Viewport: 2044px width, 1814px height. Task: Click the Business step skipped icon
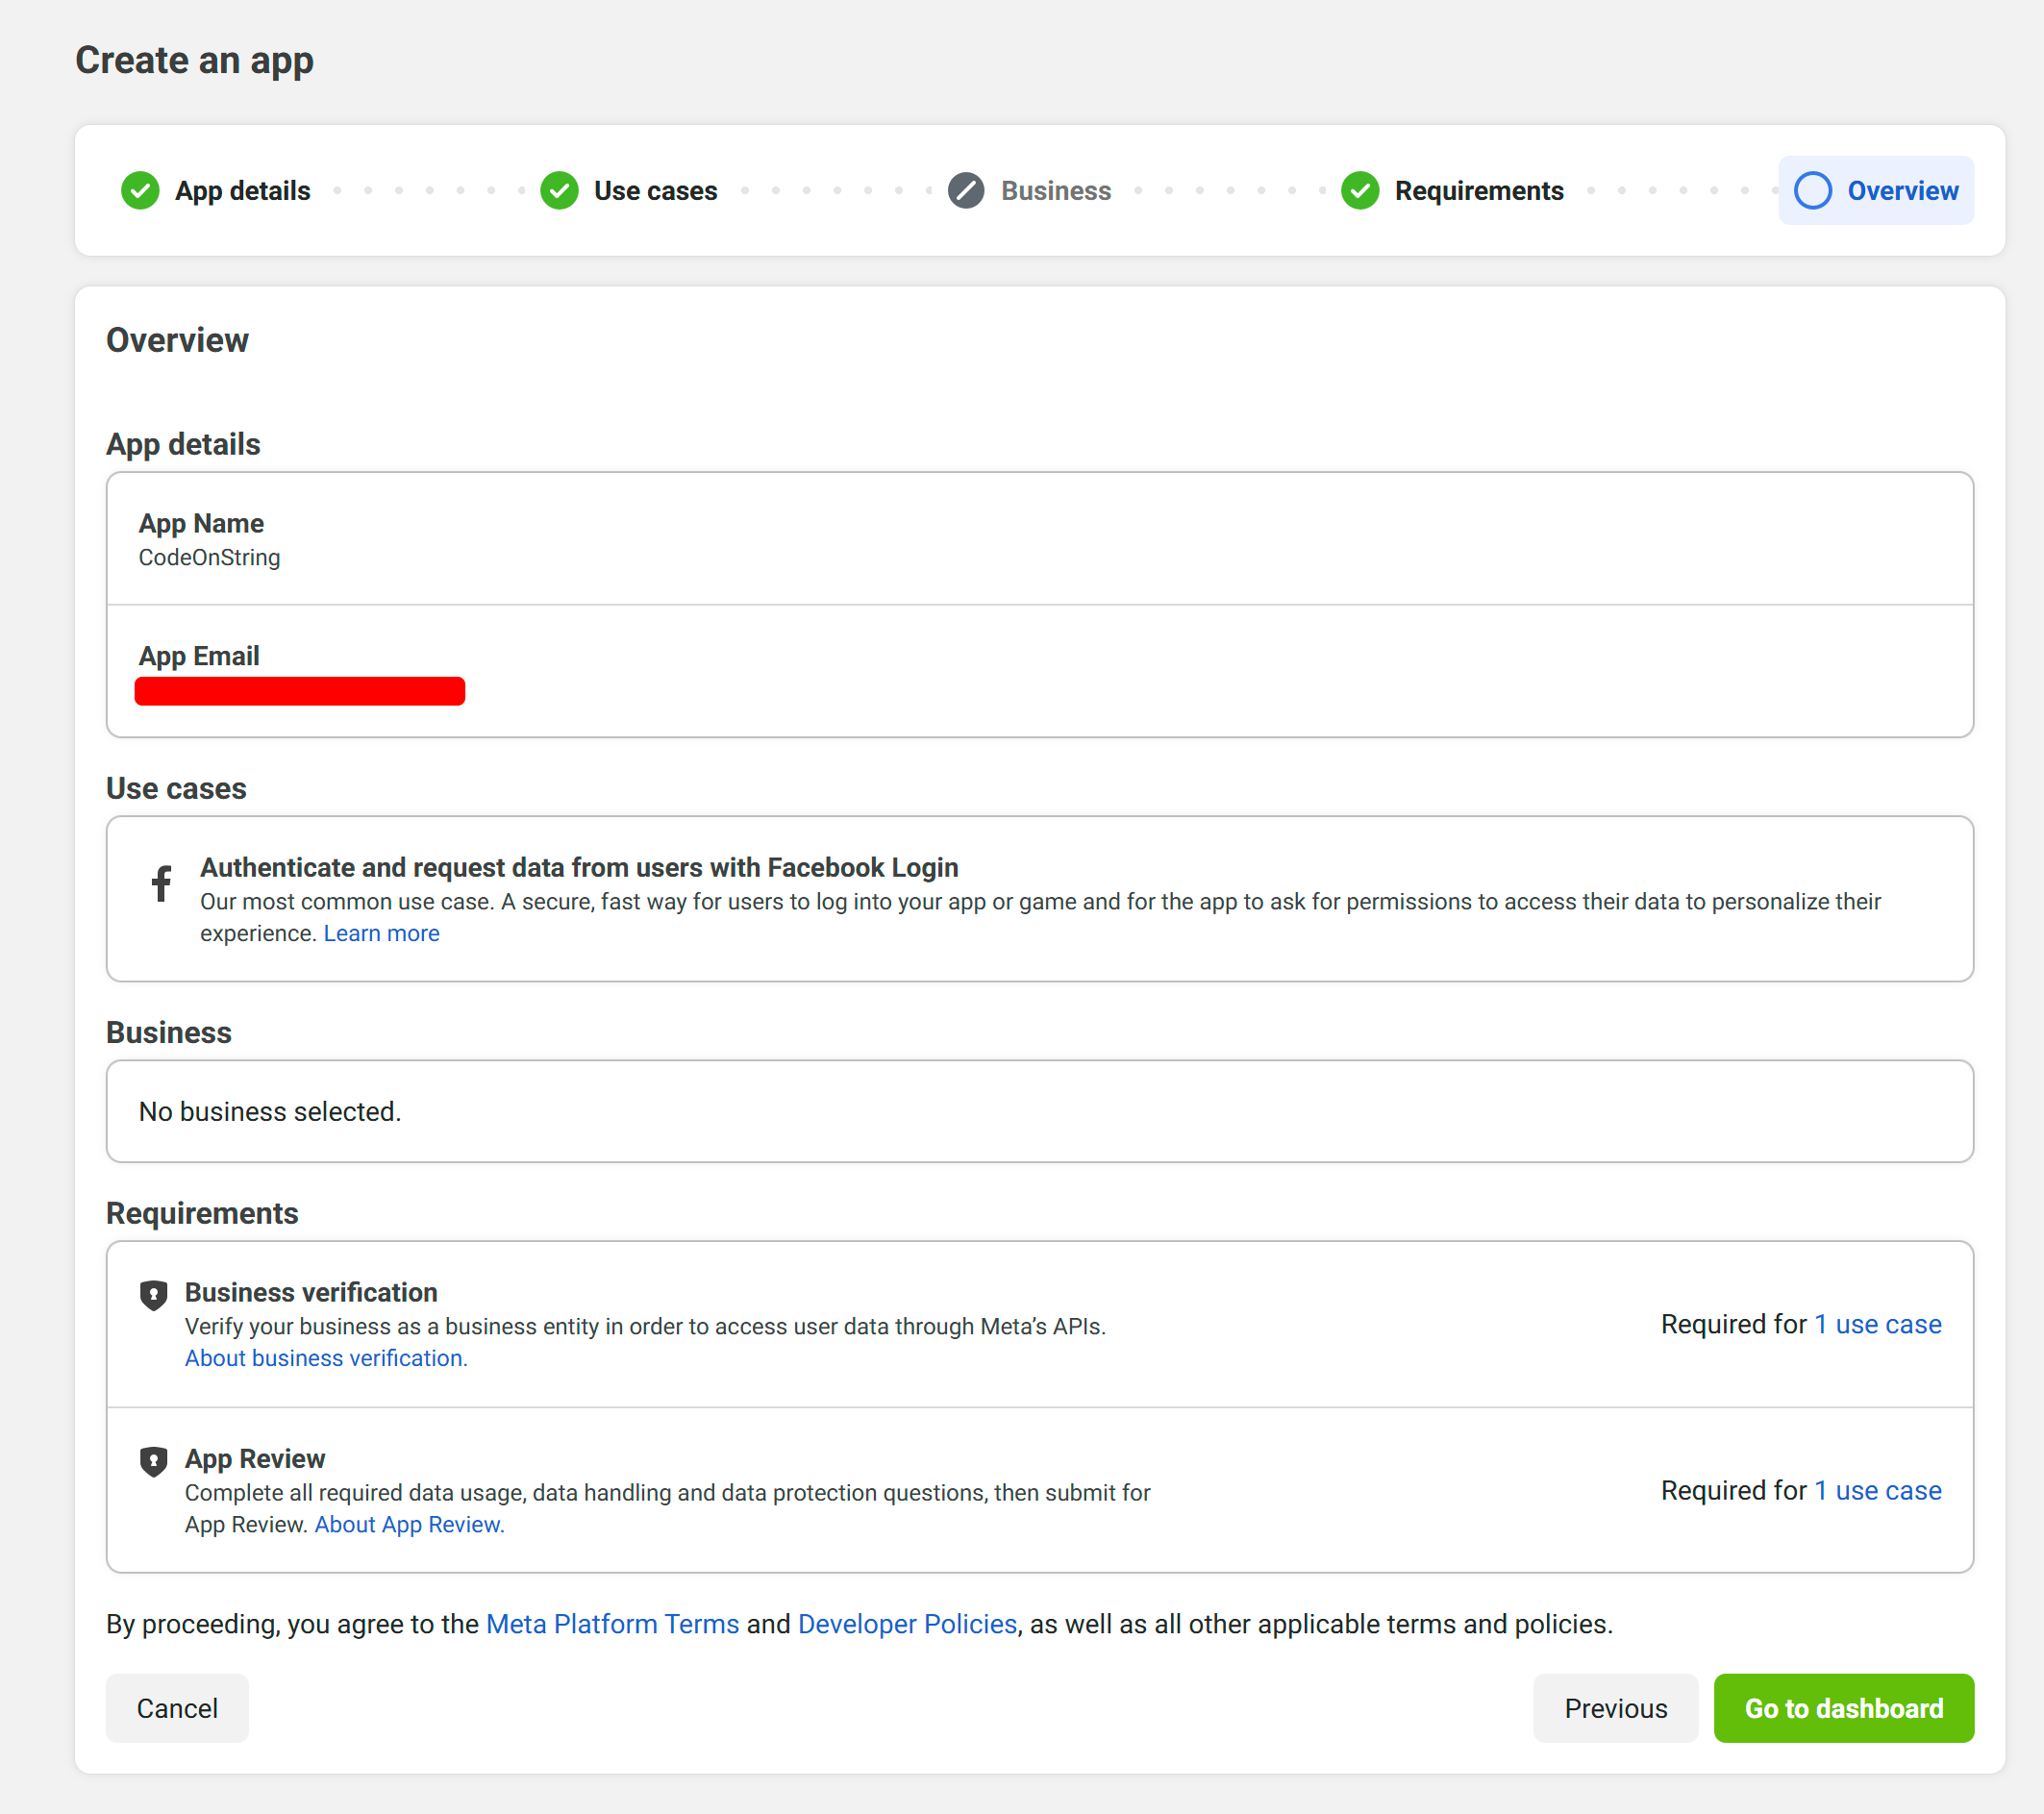pos(966,190)
